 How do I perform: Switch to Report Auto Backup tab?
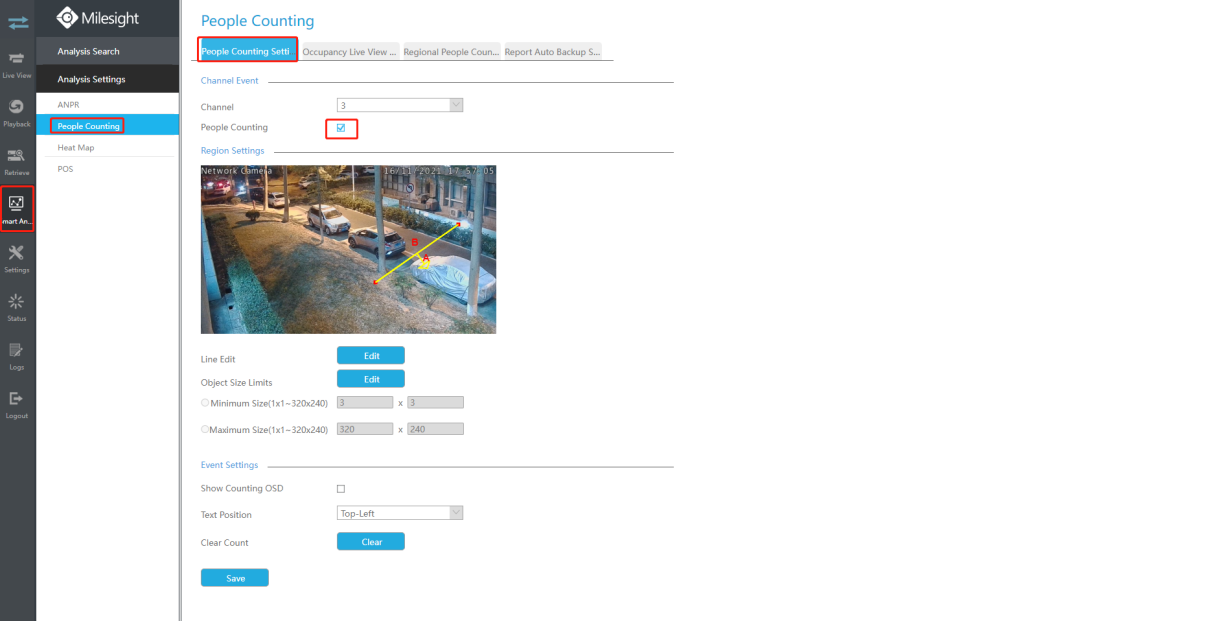tap(552, 52)
